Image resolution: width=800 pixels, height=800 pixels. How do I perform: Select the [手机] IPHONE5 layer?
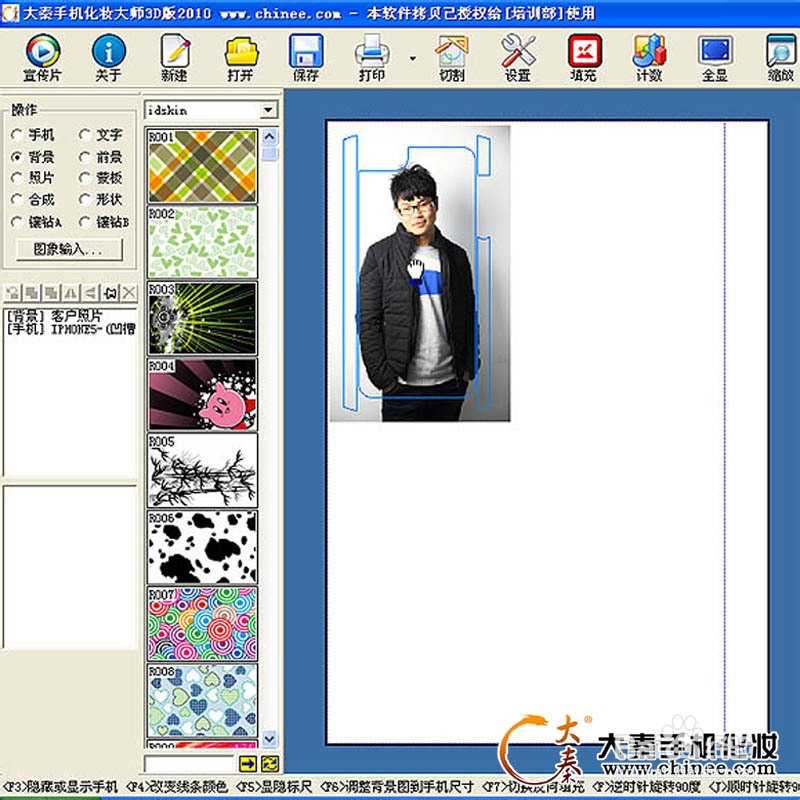pos(71,329)
